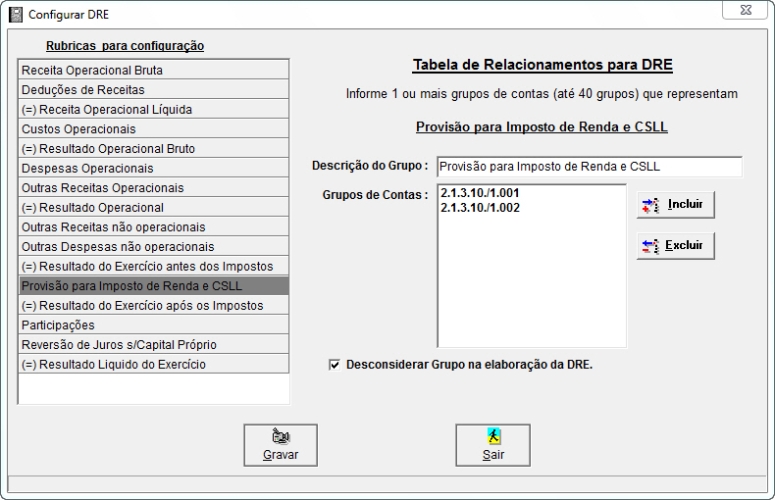Select Outras Despesas não operacionais rubric
Image resolution: width=775 pixels, height=500 pixels.
point(153,246)
